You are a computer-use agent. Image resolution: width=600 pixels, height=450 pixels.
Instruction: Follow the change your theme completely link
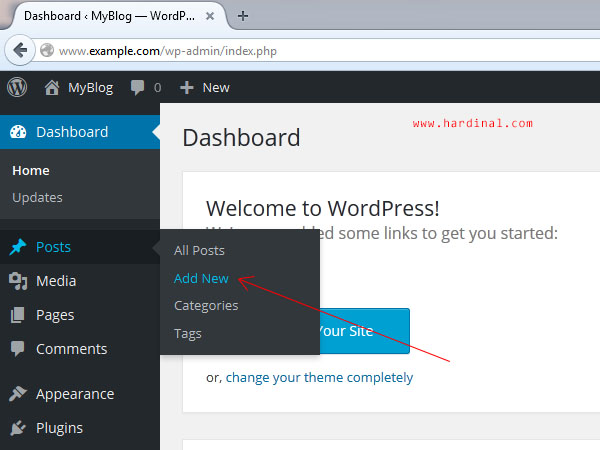click(319, 378)
